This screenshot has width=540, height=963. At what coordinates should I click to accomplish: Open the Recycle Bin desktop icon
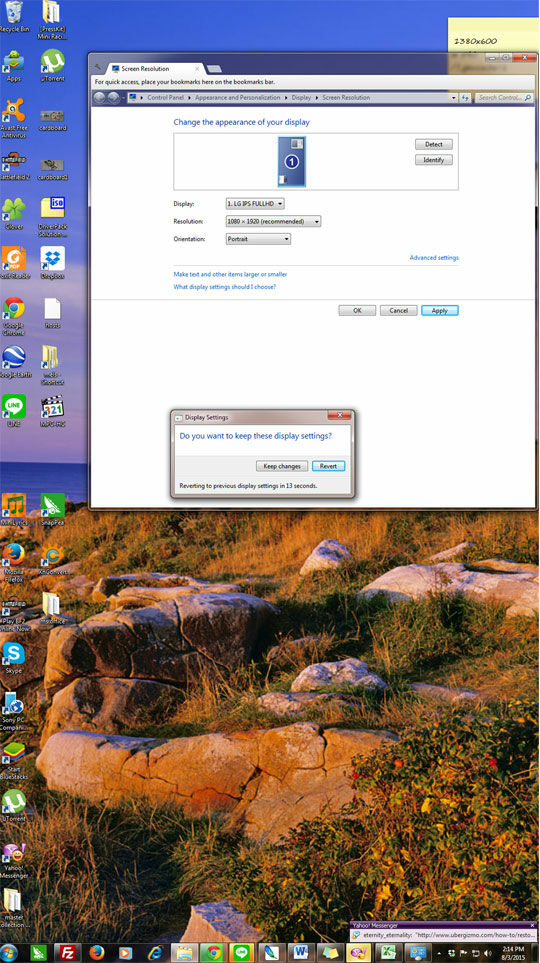pyautogui.click(x=14, y=16)
